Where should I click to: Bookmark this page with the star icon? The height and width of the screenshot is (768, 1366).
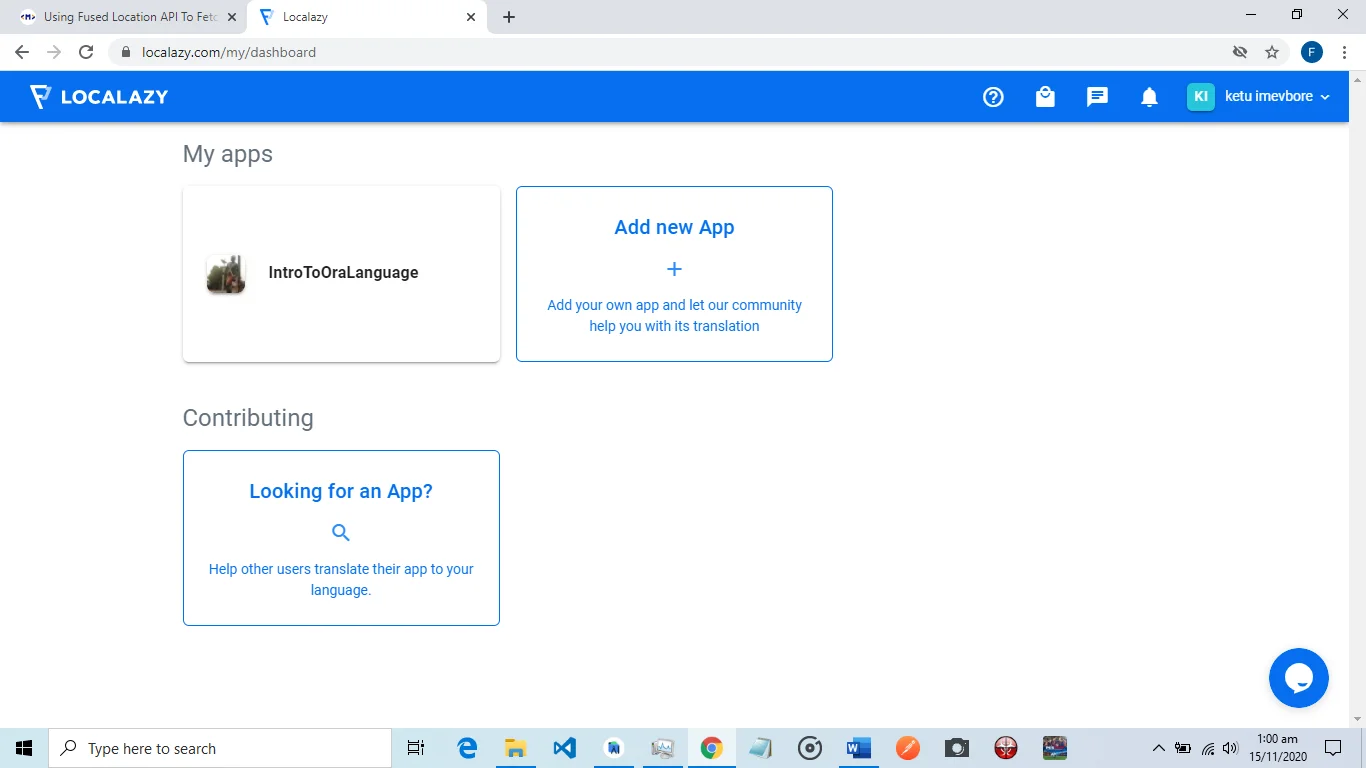coord(1272,52)
